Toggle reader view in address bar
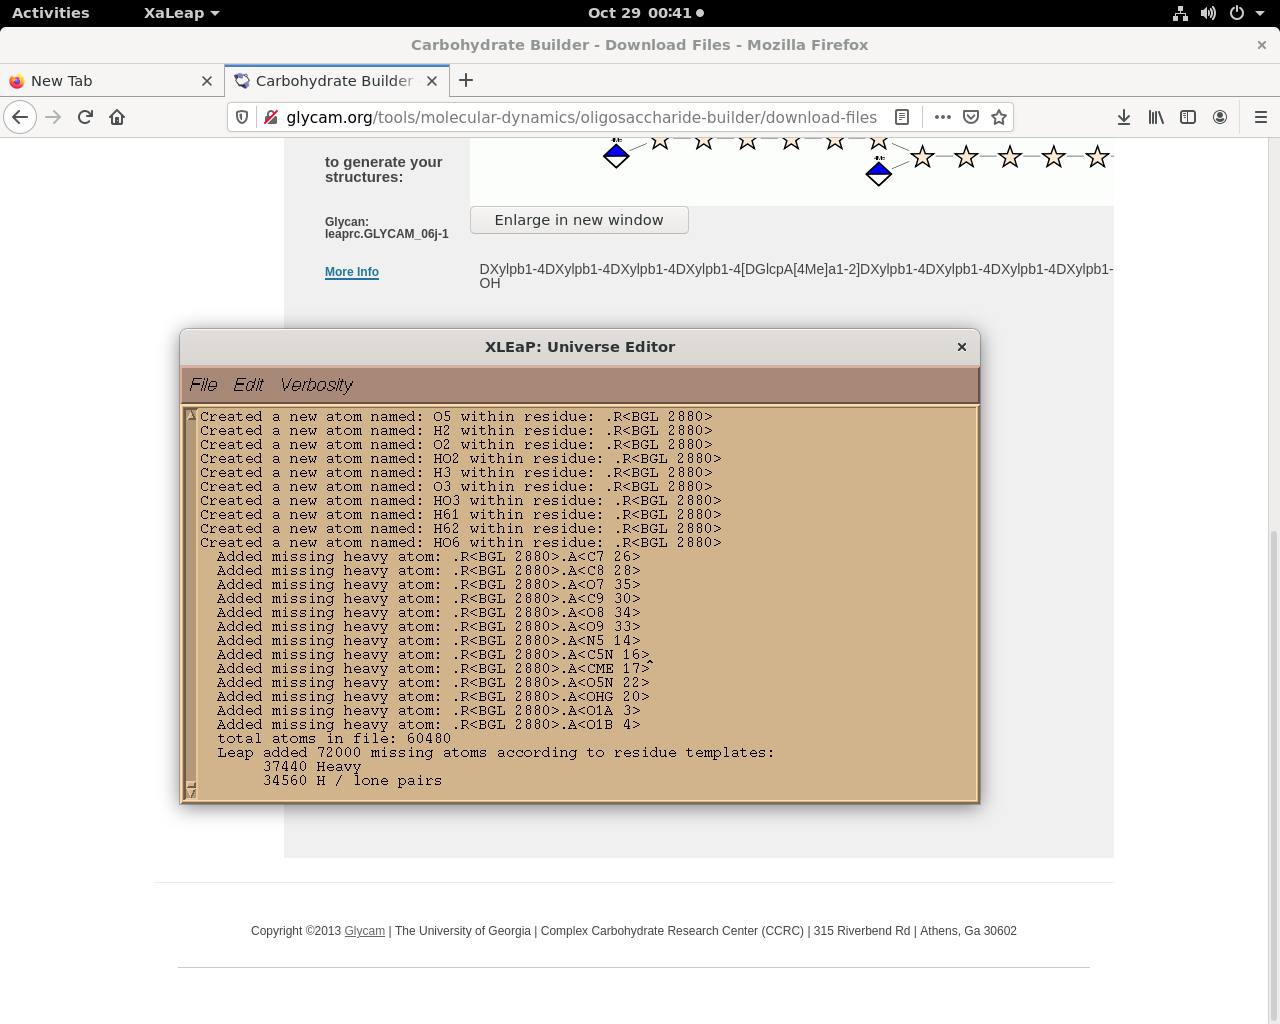The image size is (1280, 1024). point(902,117)
